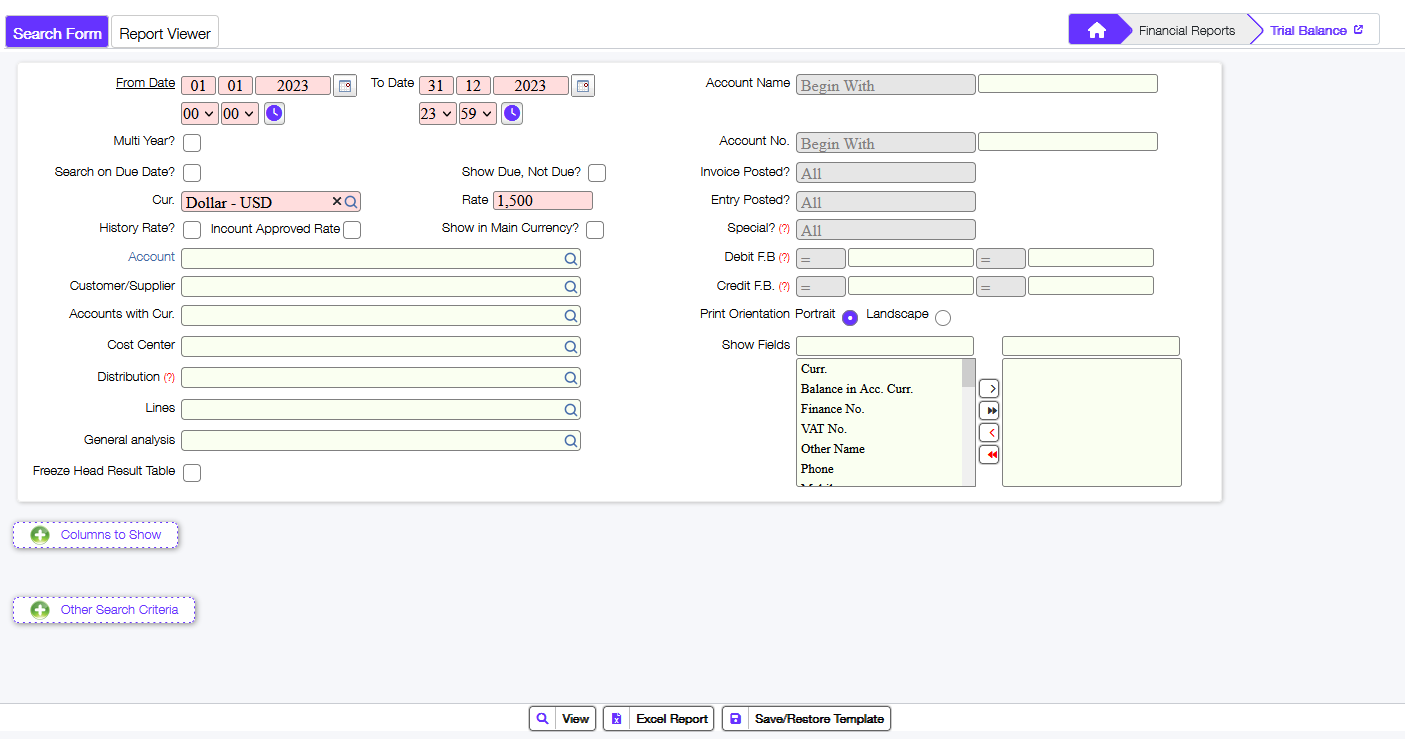Click the From Date clock icon
The image size is (1405, 739).
click(274, 114)
